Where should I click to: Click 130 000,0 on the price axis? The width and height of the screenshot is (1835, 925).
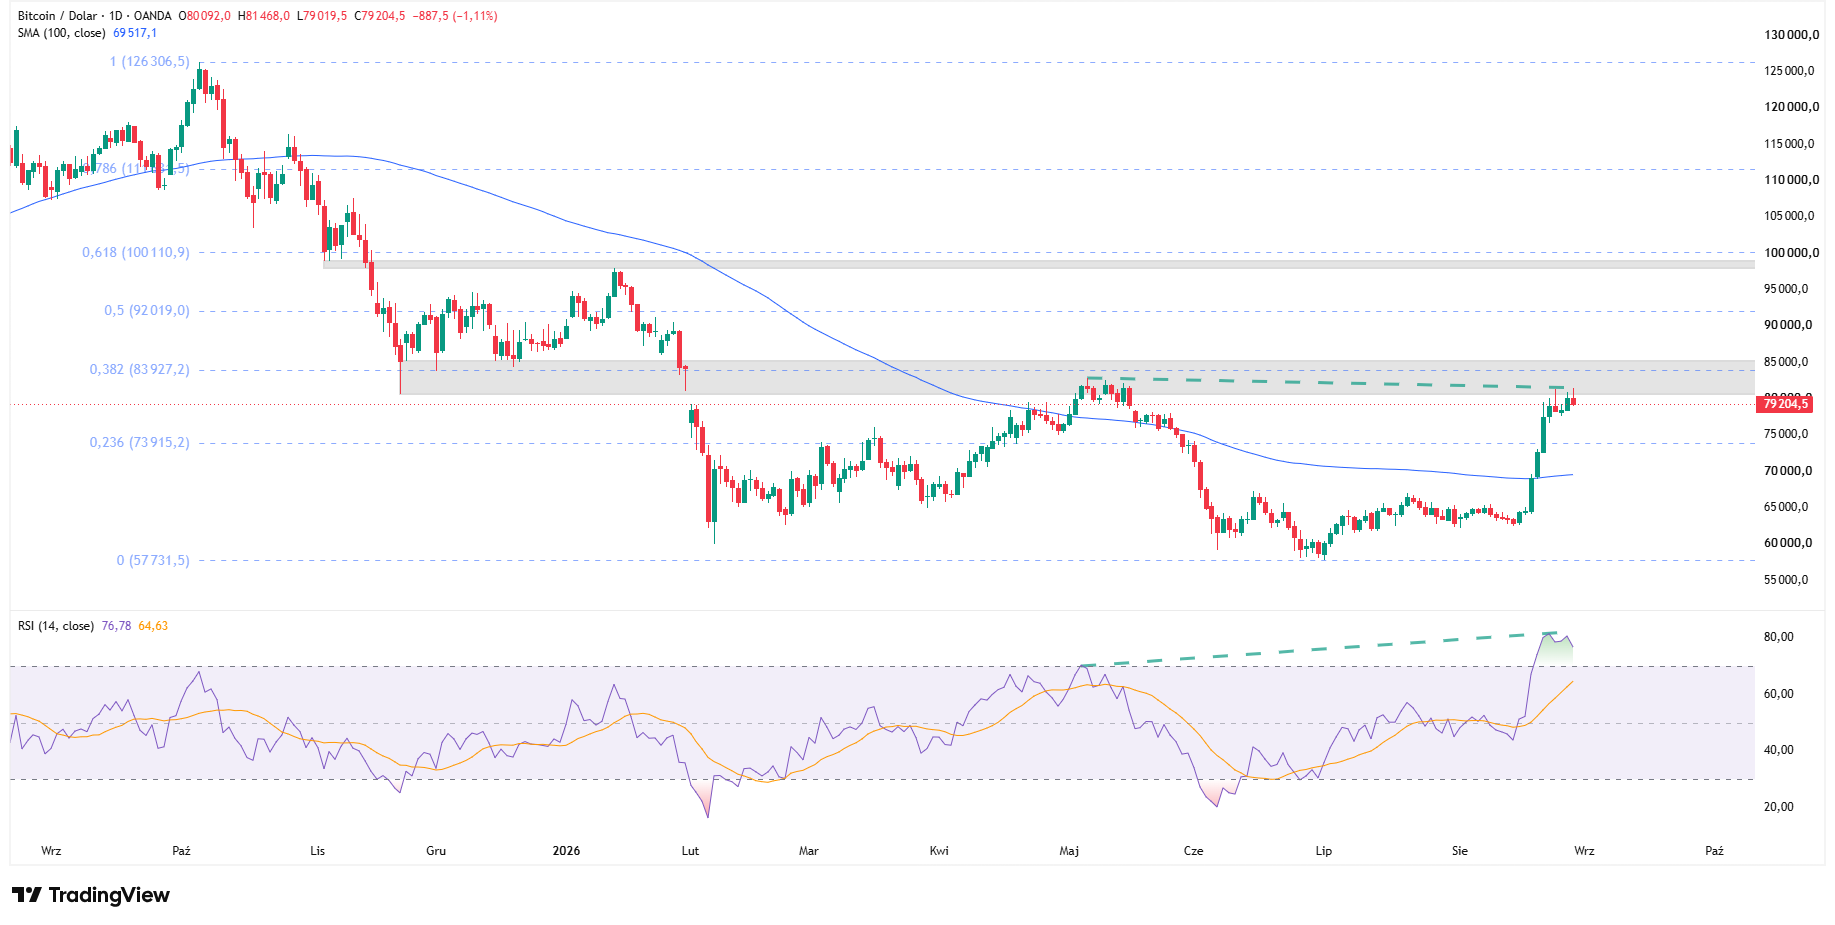(x=1792, y=35)
